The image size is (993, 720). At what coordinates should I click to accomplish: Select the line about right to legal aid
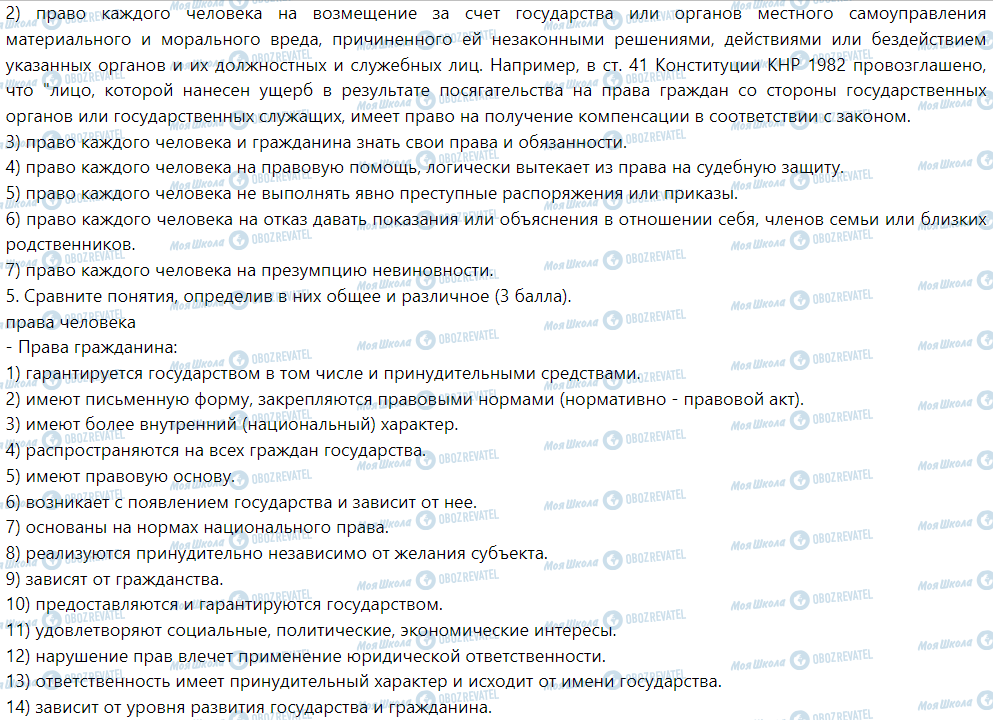(x=424, y=166)
